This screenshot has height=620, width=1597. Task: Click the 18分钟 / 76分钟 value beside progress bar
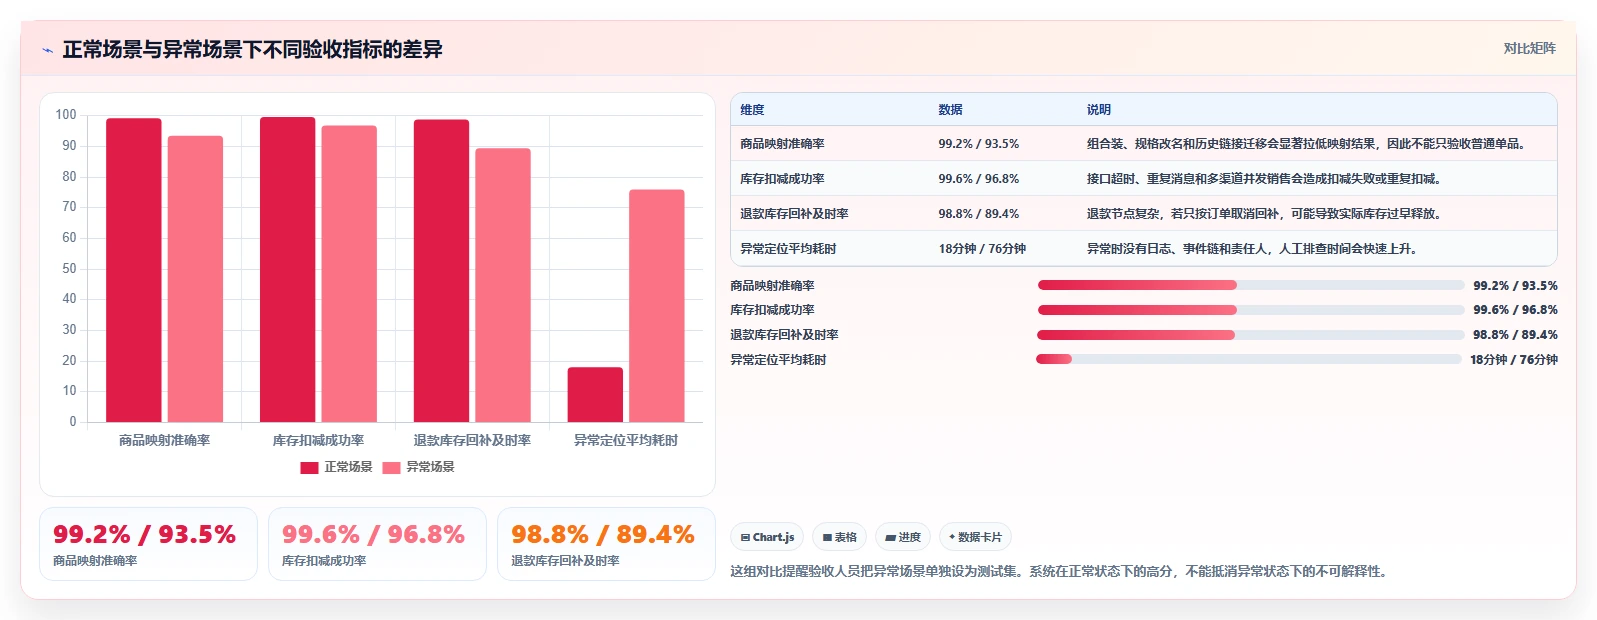click(1514, 360)
